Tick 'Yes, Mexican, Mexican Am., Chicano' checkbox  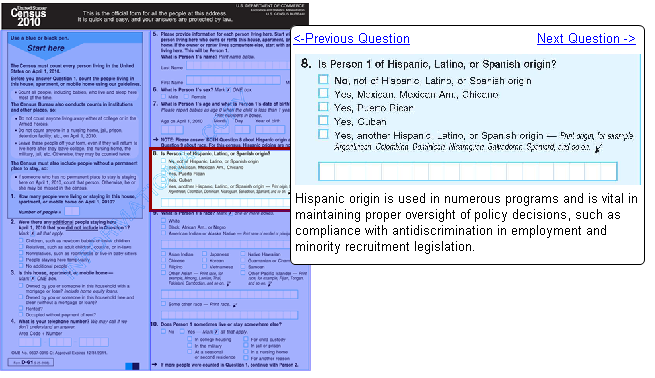(323, 93)
